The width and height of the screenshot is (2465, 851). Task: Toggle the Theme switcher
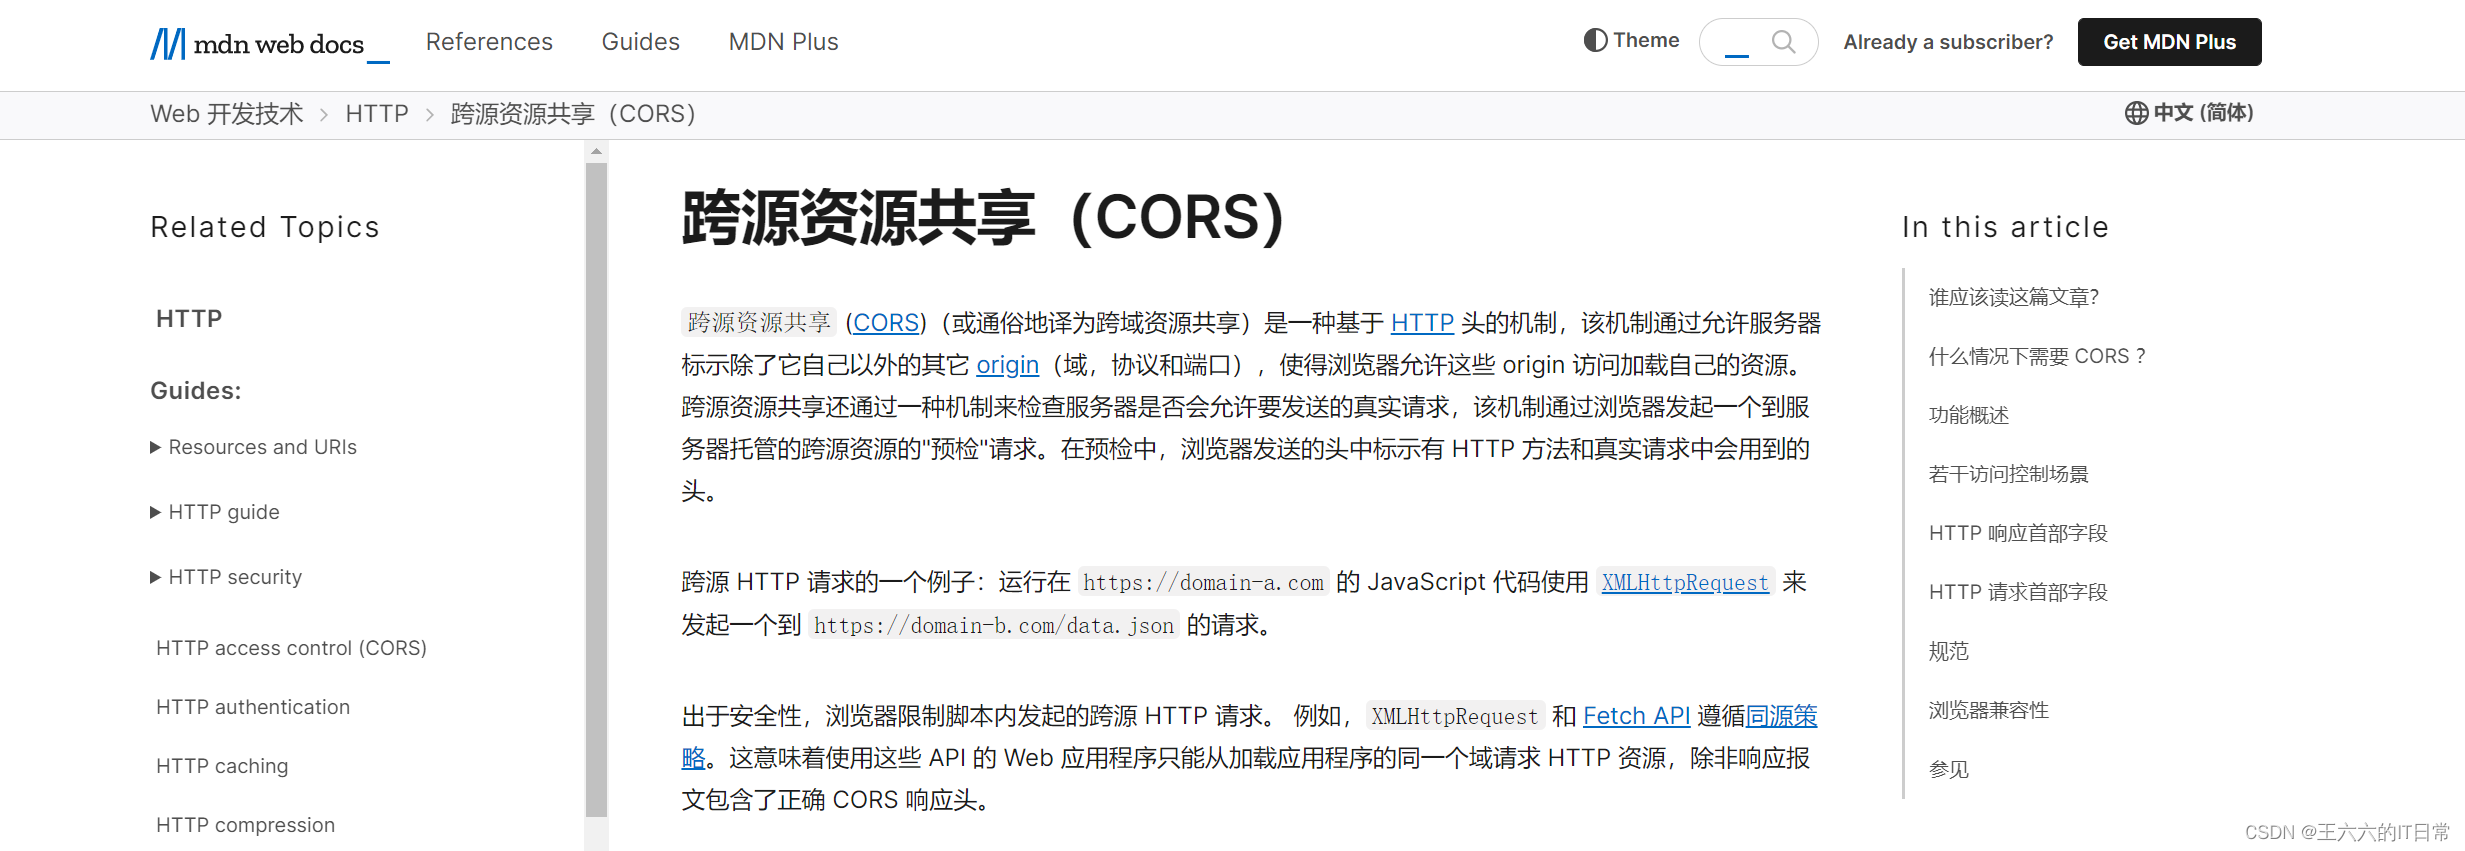pos(1631,40)
